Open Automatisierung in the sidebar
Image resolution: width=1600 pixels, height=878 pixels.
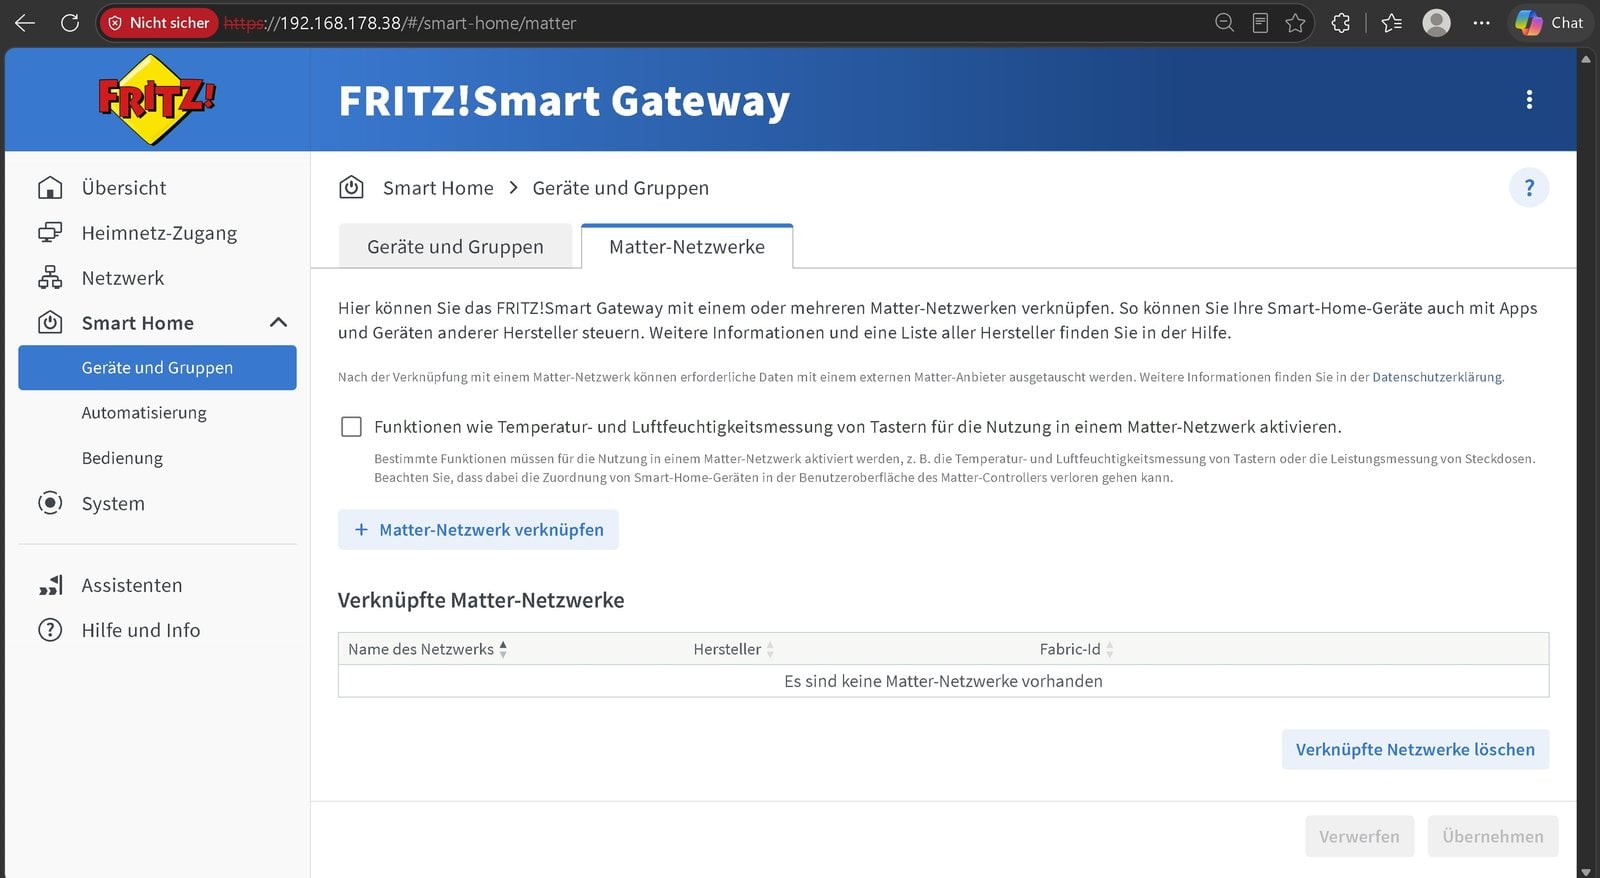click(144, 413)
